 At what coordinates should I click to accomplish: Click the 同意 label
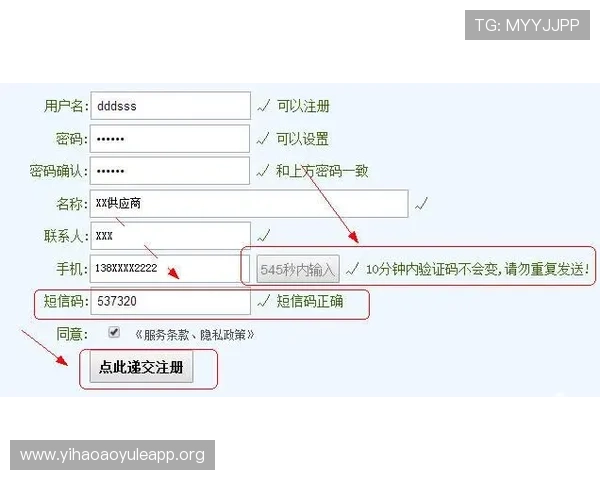(72, 334)
